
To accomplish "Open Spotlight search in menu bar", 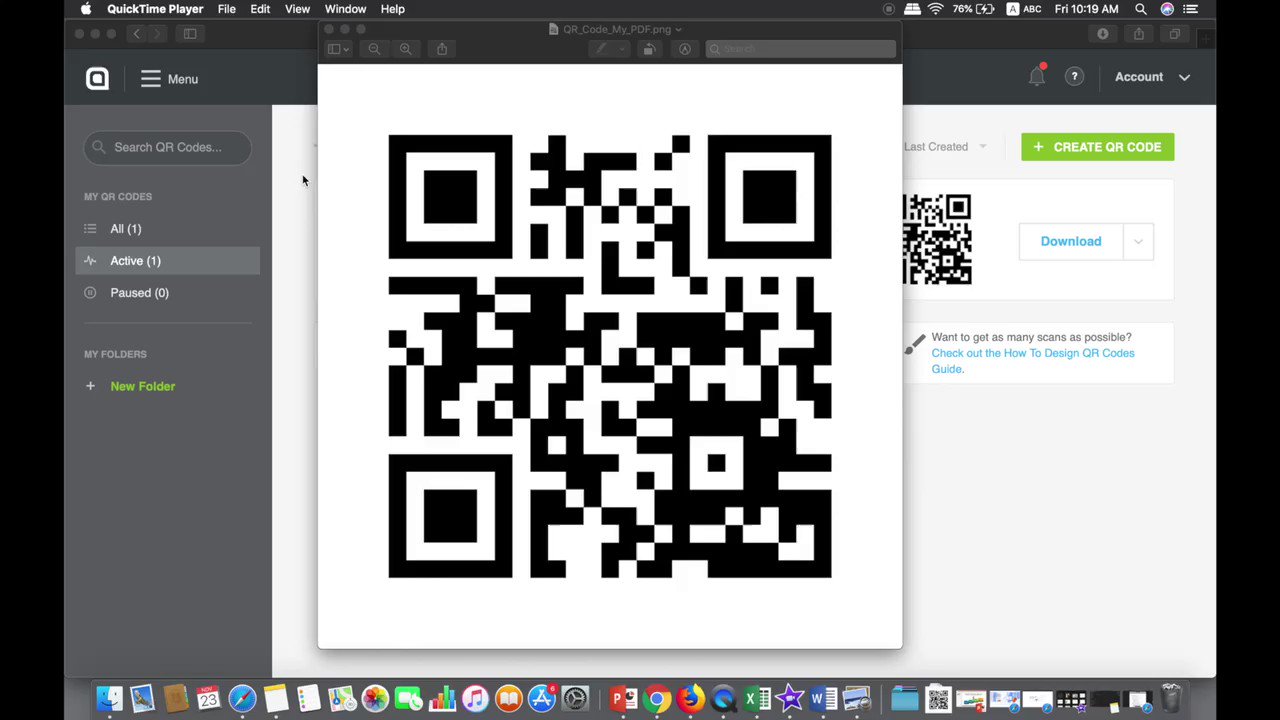I will [x=1141, y=9].
